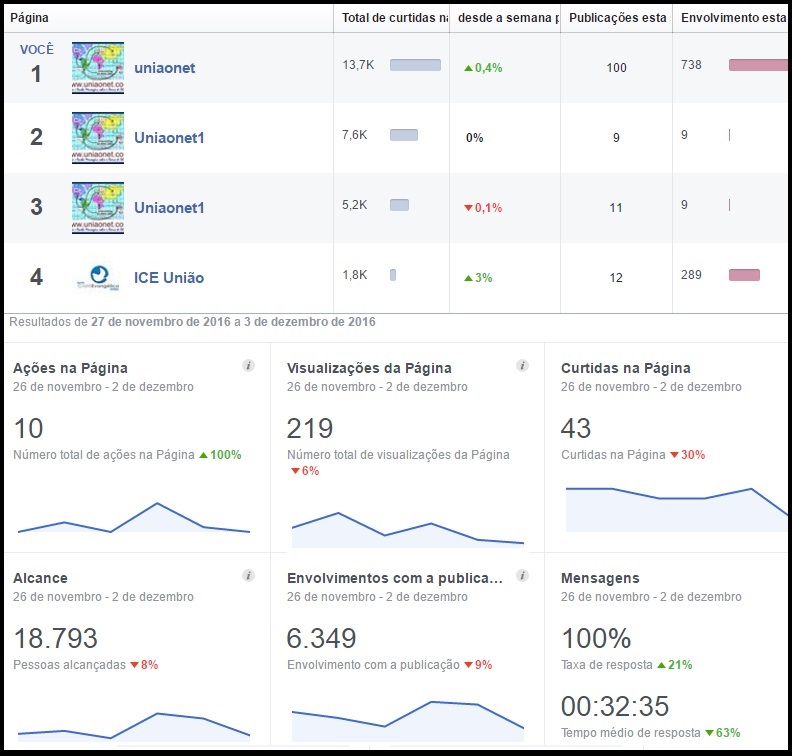Click the uniaonet page thumbnail in row 1
This screenshot has width=792, height=756.
click(x=98, y=68)
